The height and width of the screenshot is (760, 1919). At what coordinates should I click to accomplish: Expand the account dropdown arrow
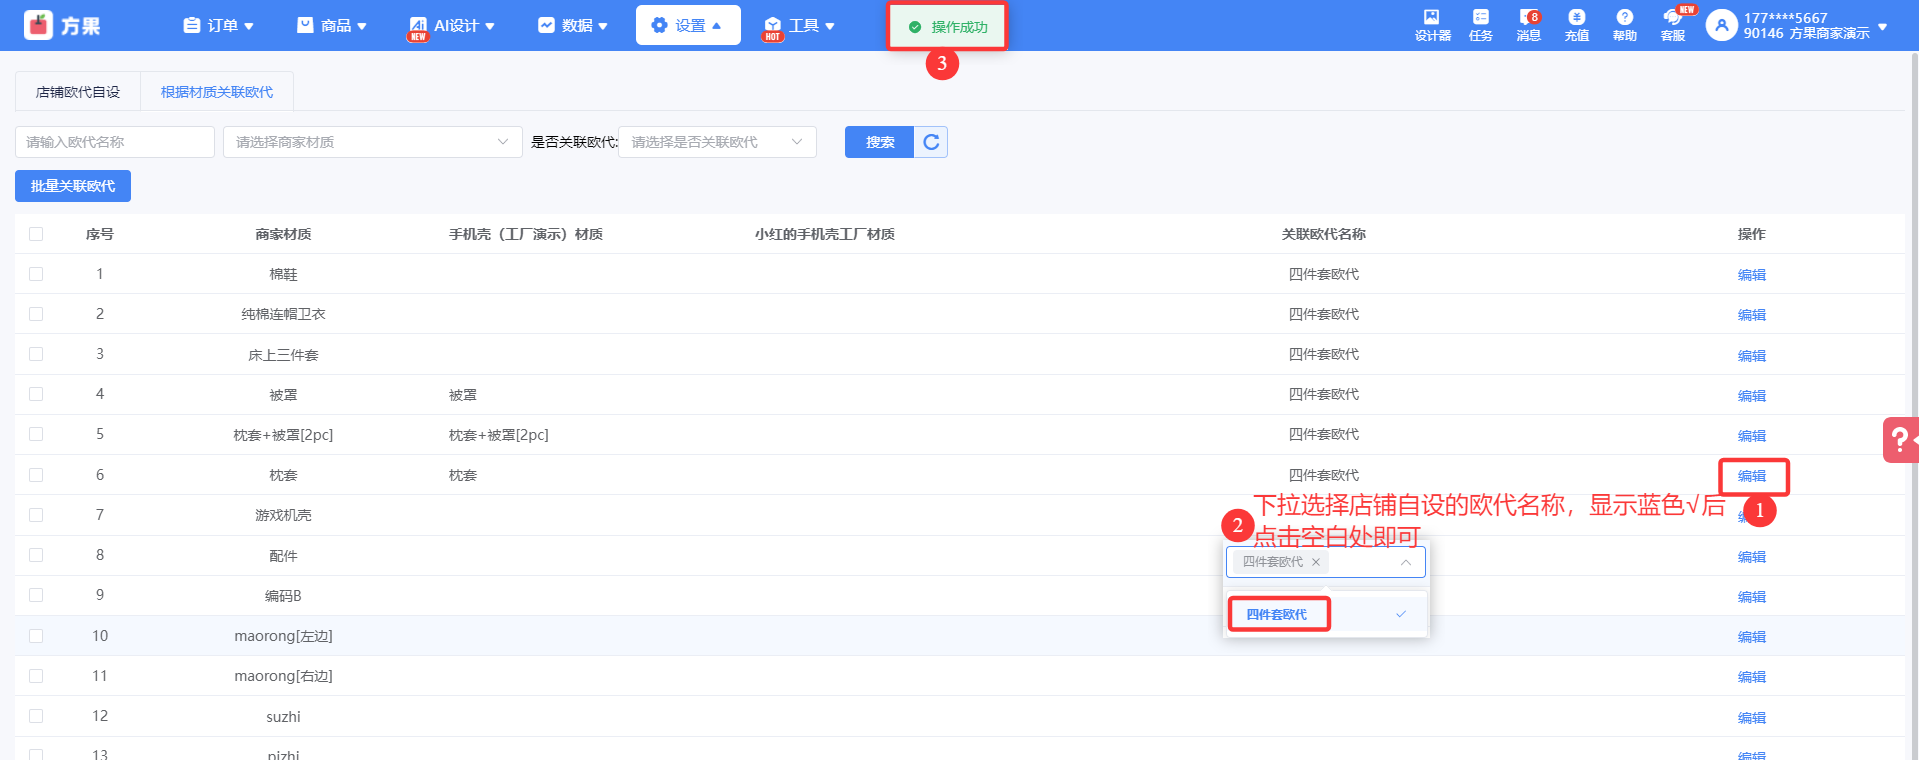(1883, 26)
